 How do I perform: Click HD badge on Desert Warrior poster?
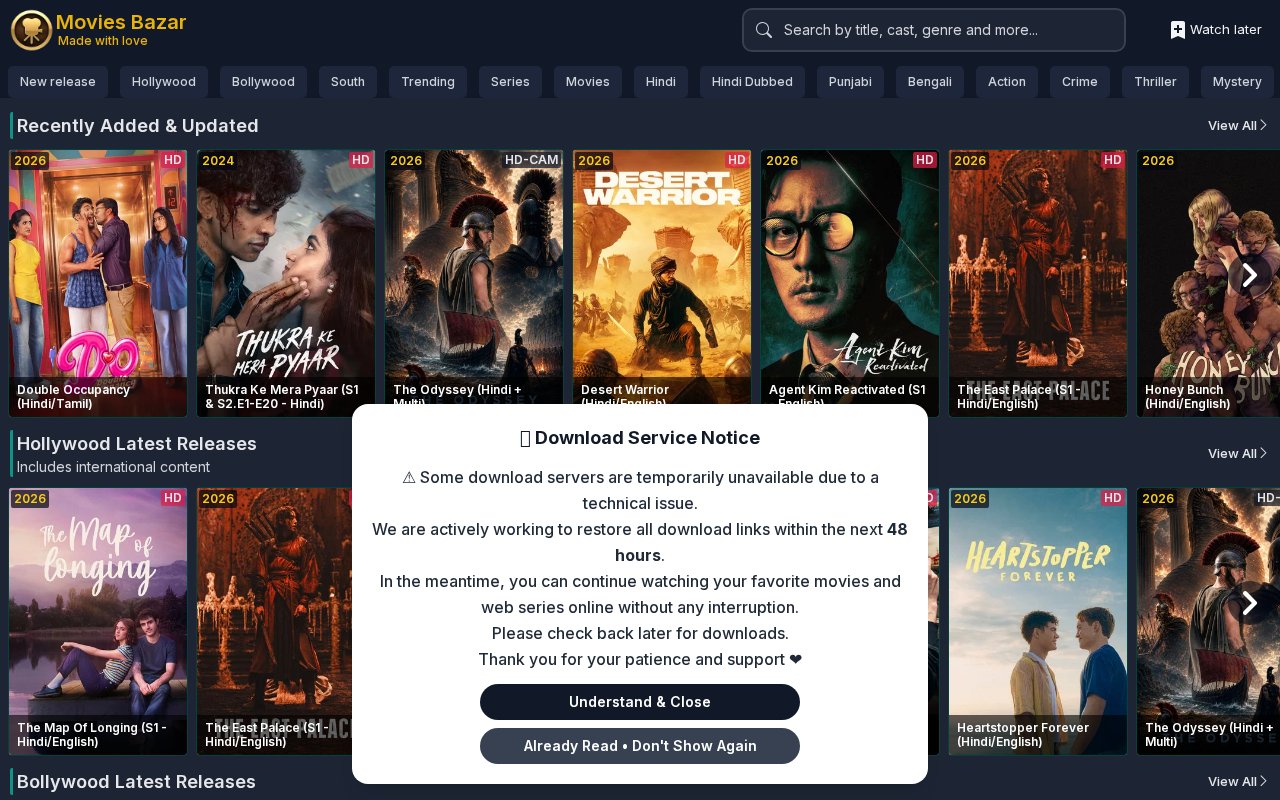coord(737,160)
